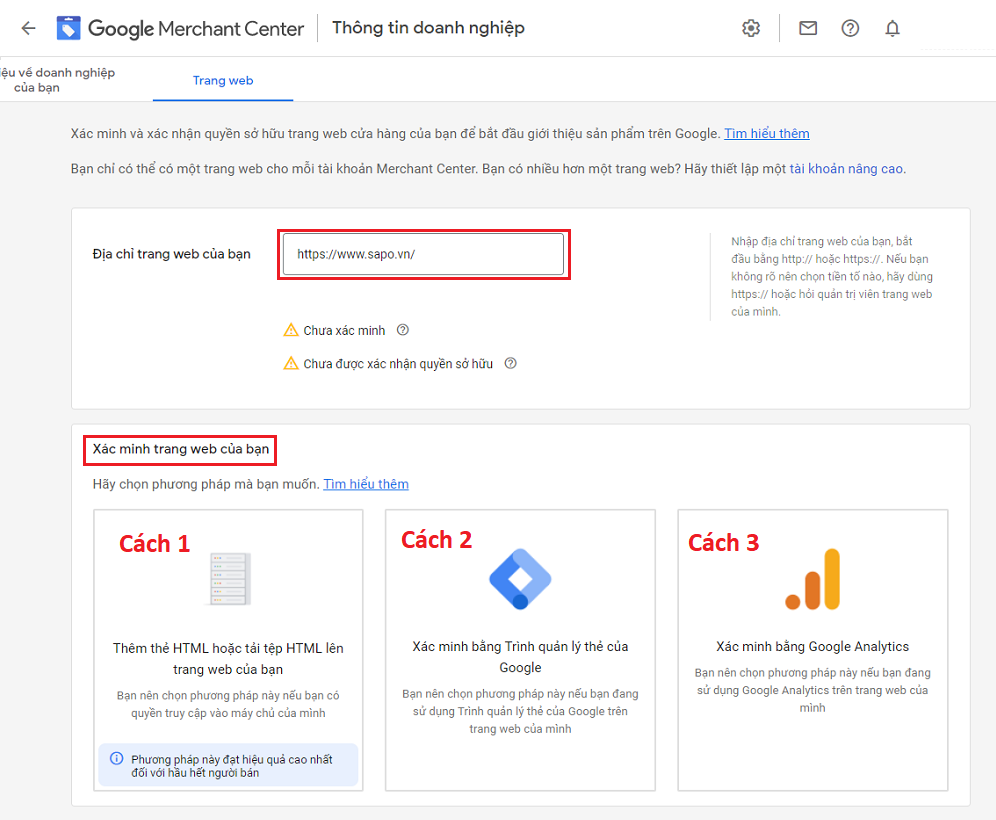Click the warning triangle next to Chưa xác minh
Image resolution: width=996 pixels, height=820 pixels.
point(291,329)
